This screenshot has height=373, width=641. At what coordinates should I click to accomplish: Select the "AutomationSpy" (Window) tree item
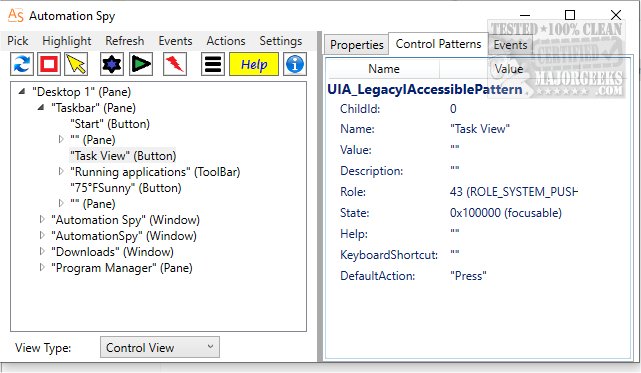point(123,236)
